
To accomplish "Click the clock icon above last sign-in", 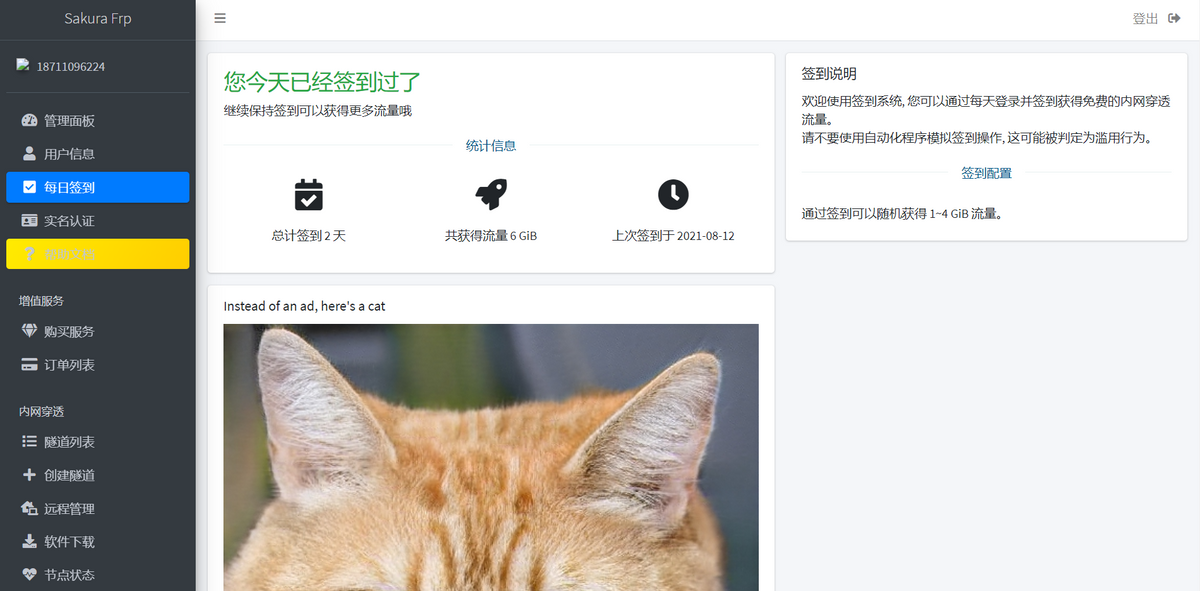I will (x=673, y=194).
